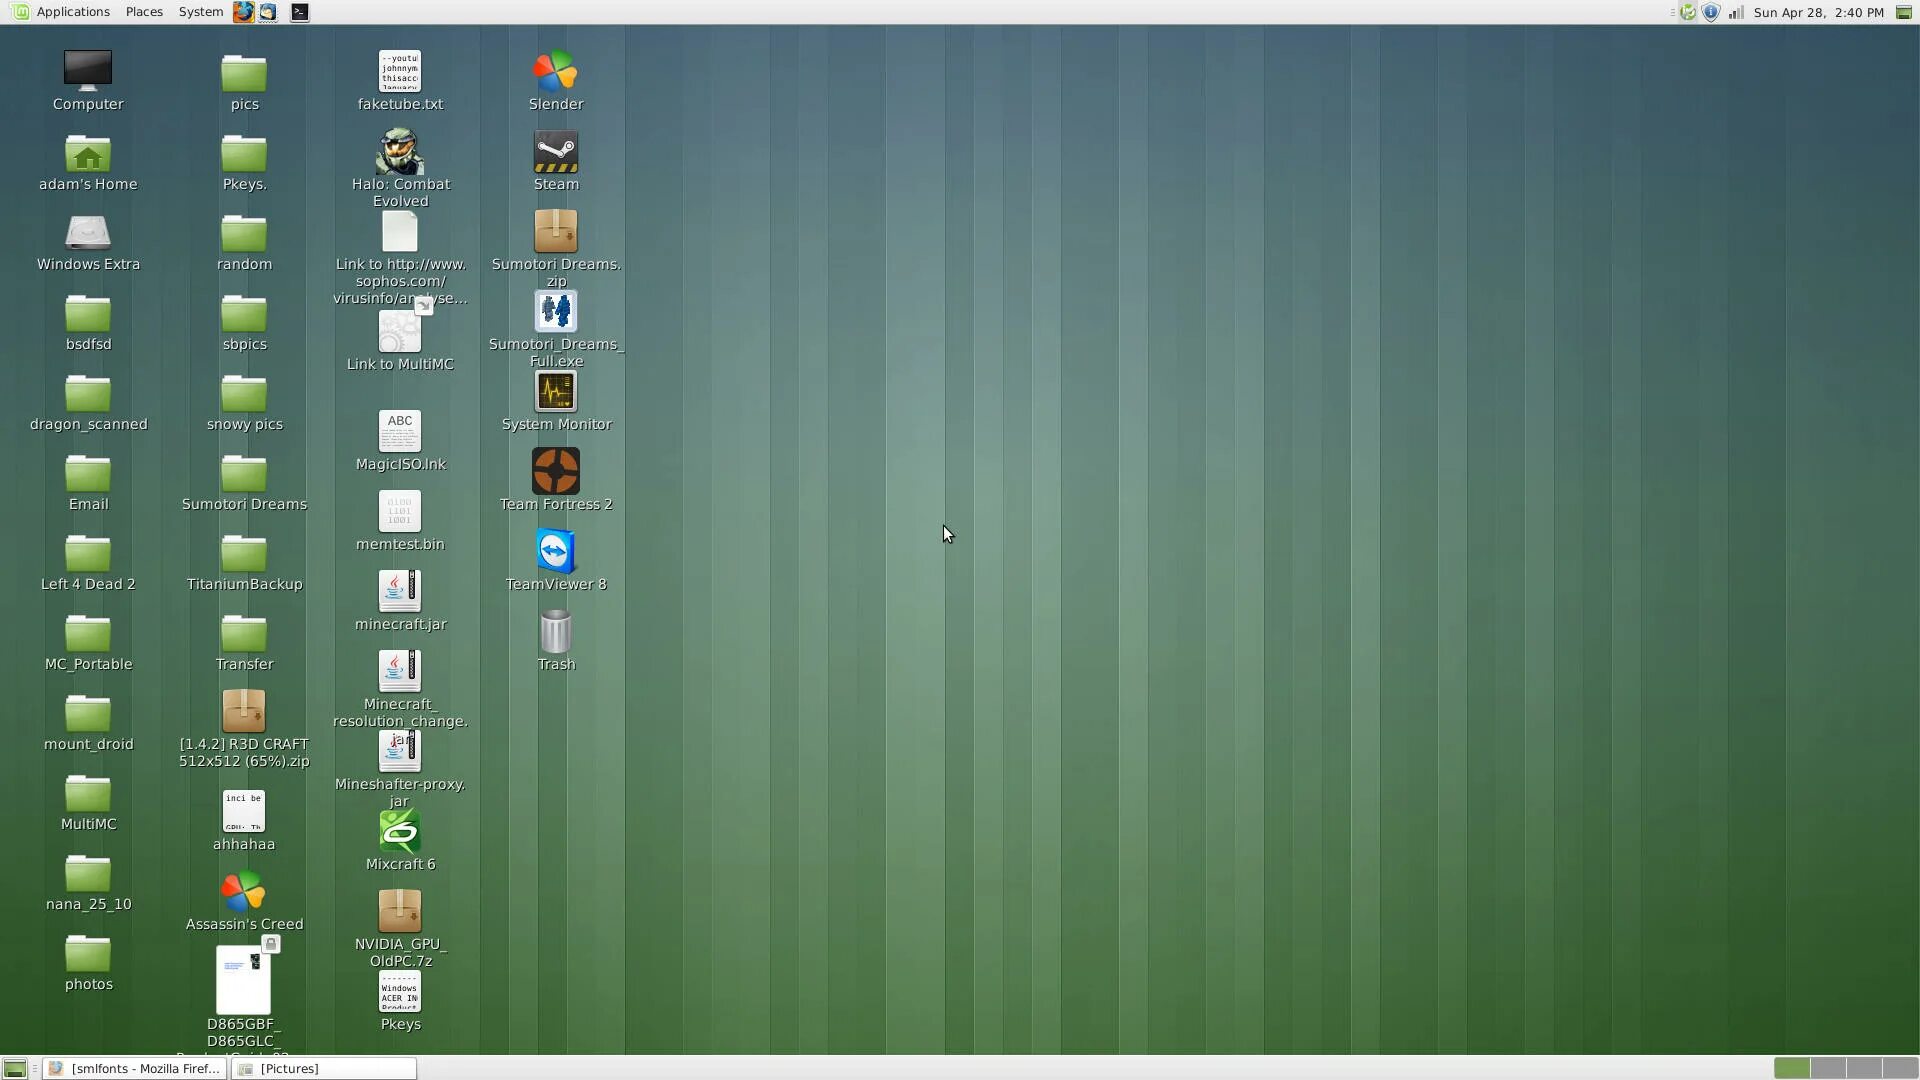Toggle the show desktop button in the bottom panel
This screenshot has height=1080, width=1920.
click(14, 1068)
